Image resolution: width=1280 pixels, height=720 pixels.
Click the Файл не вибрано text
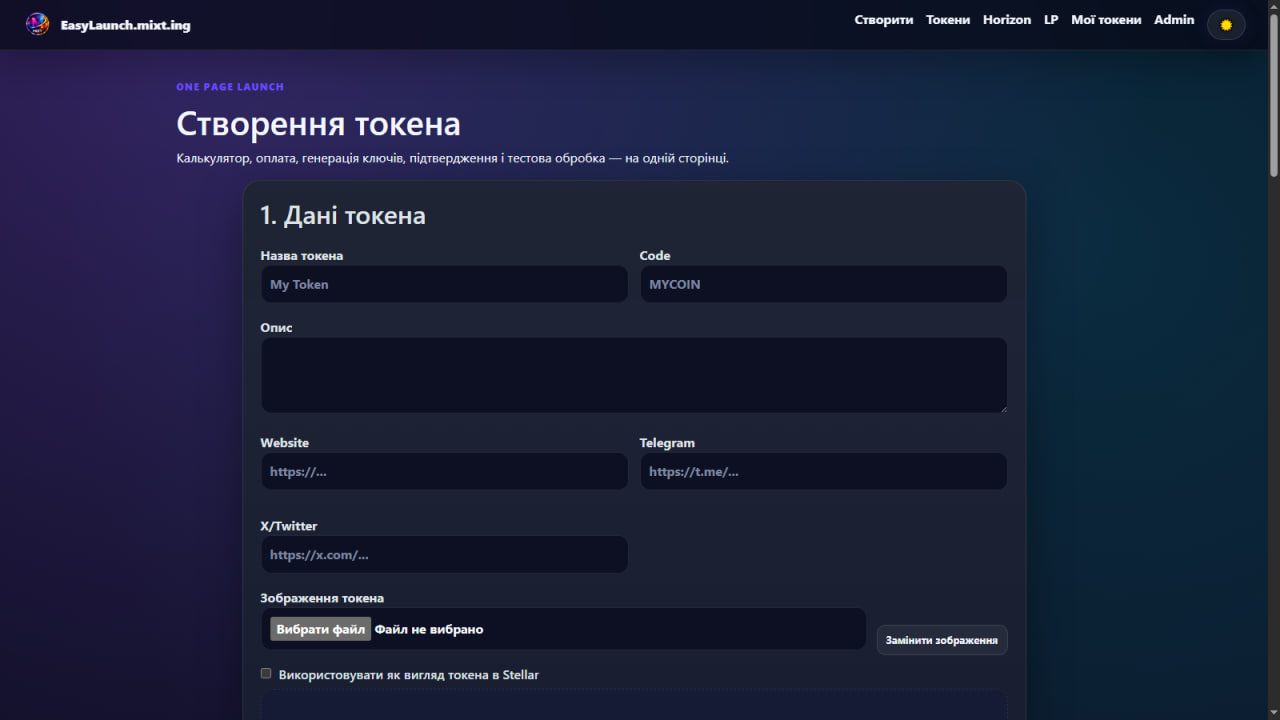click(x=429, y=629)
